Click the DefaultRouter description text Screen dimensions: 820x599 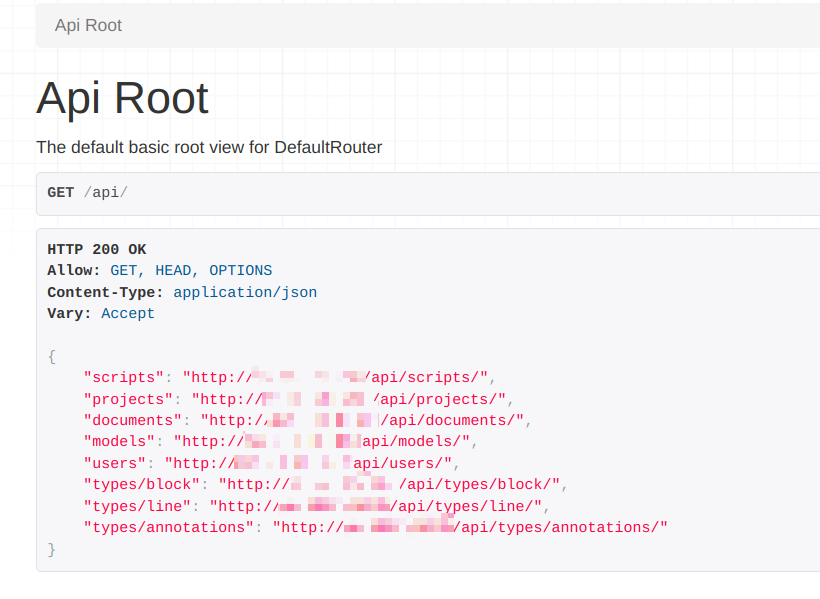209,147
